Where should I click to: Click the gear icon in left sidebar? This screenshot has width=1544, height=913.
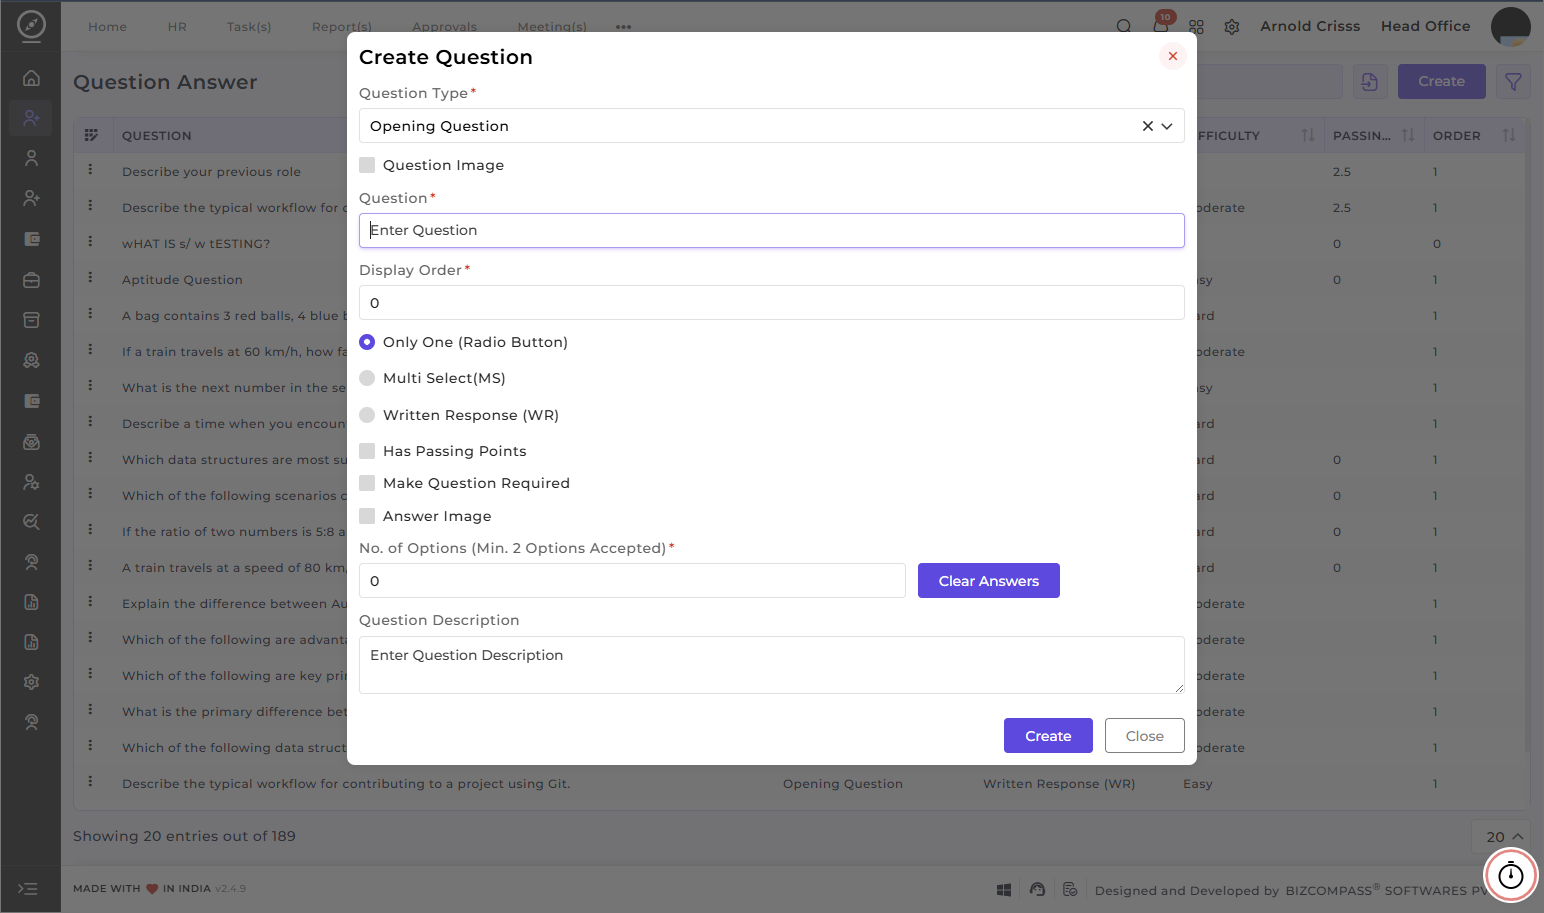[x=31, y=682]
